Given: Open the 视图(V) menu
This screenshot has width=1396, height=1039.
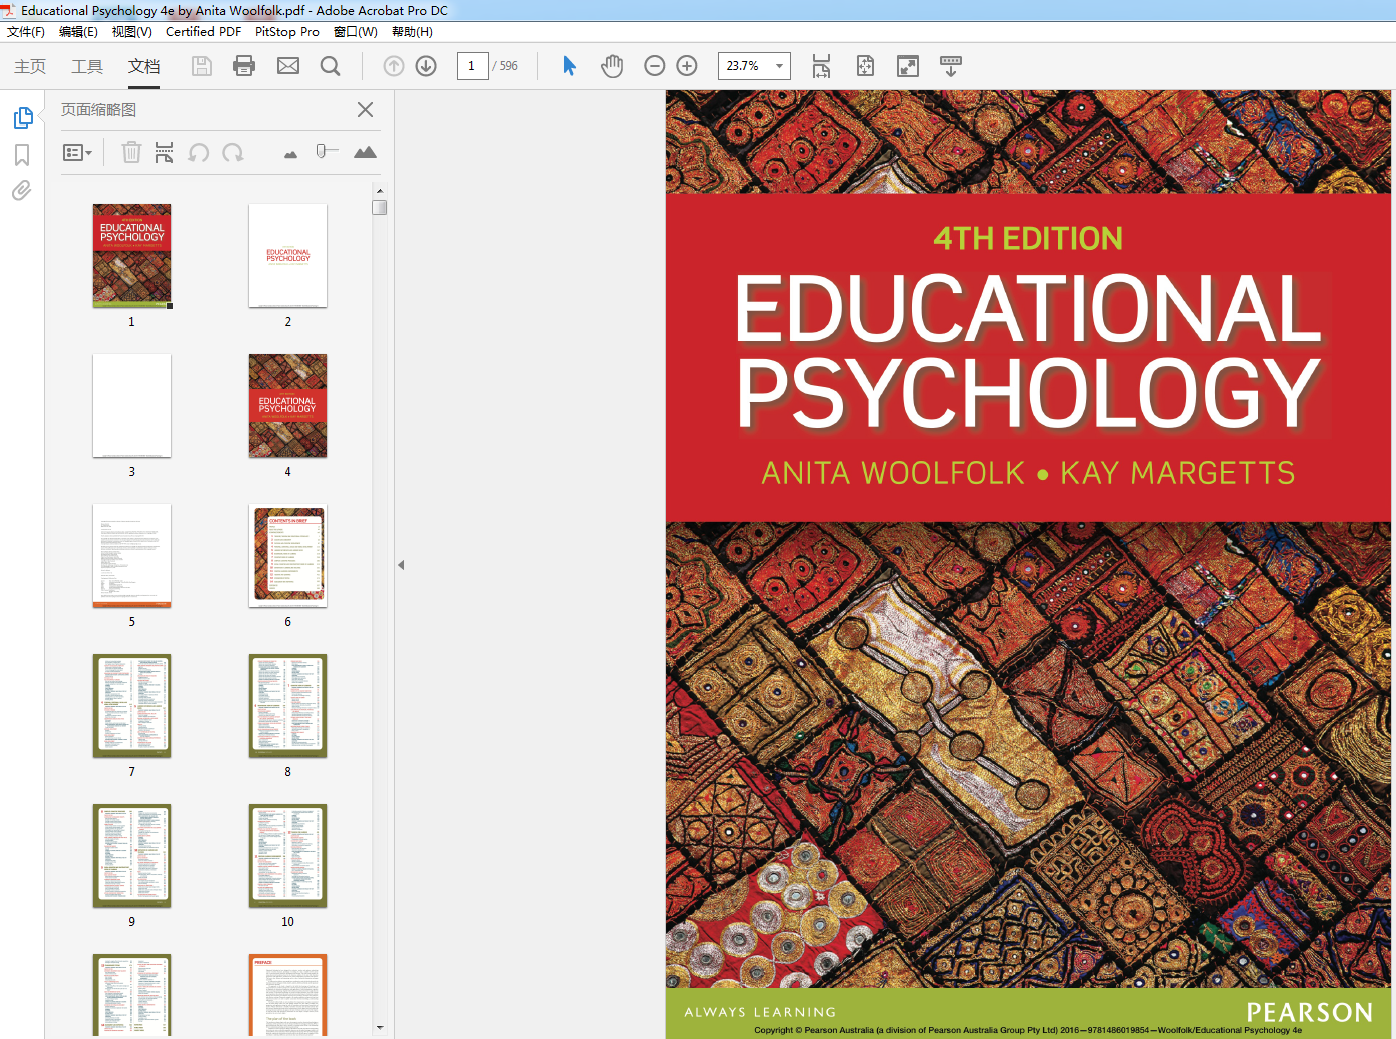Looking at the screenshot, I should click(132, 32).
